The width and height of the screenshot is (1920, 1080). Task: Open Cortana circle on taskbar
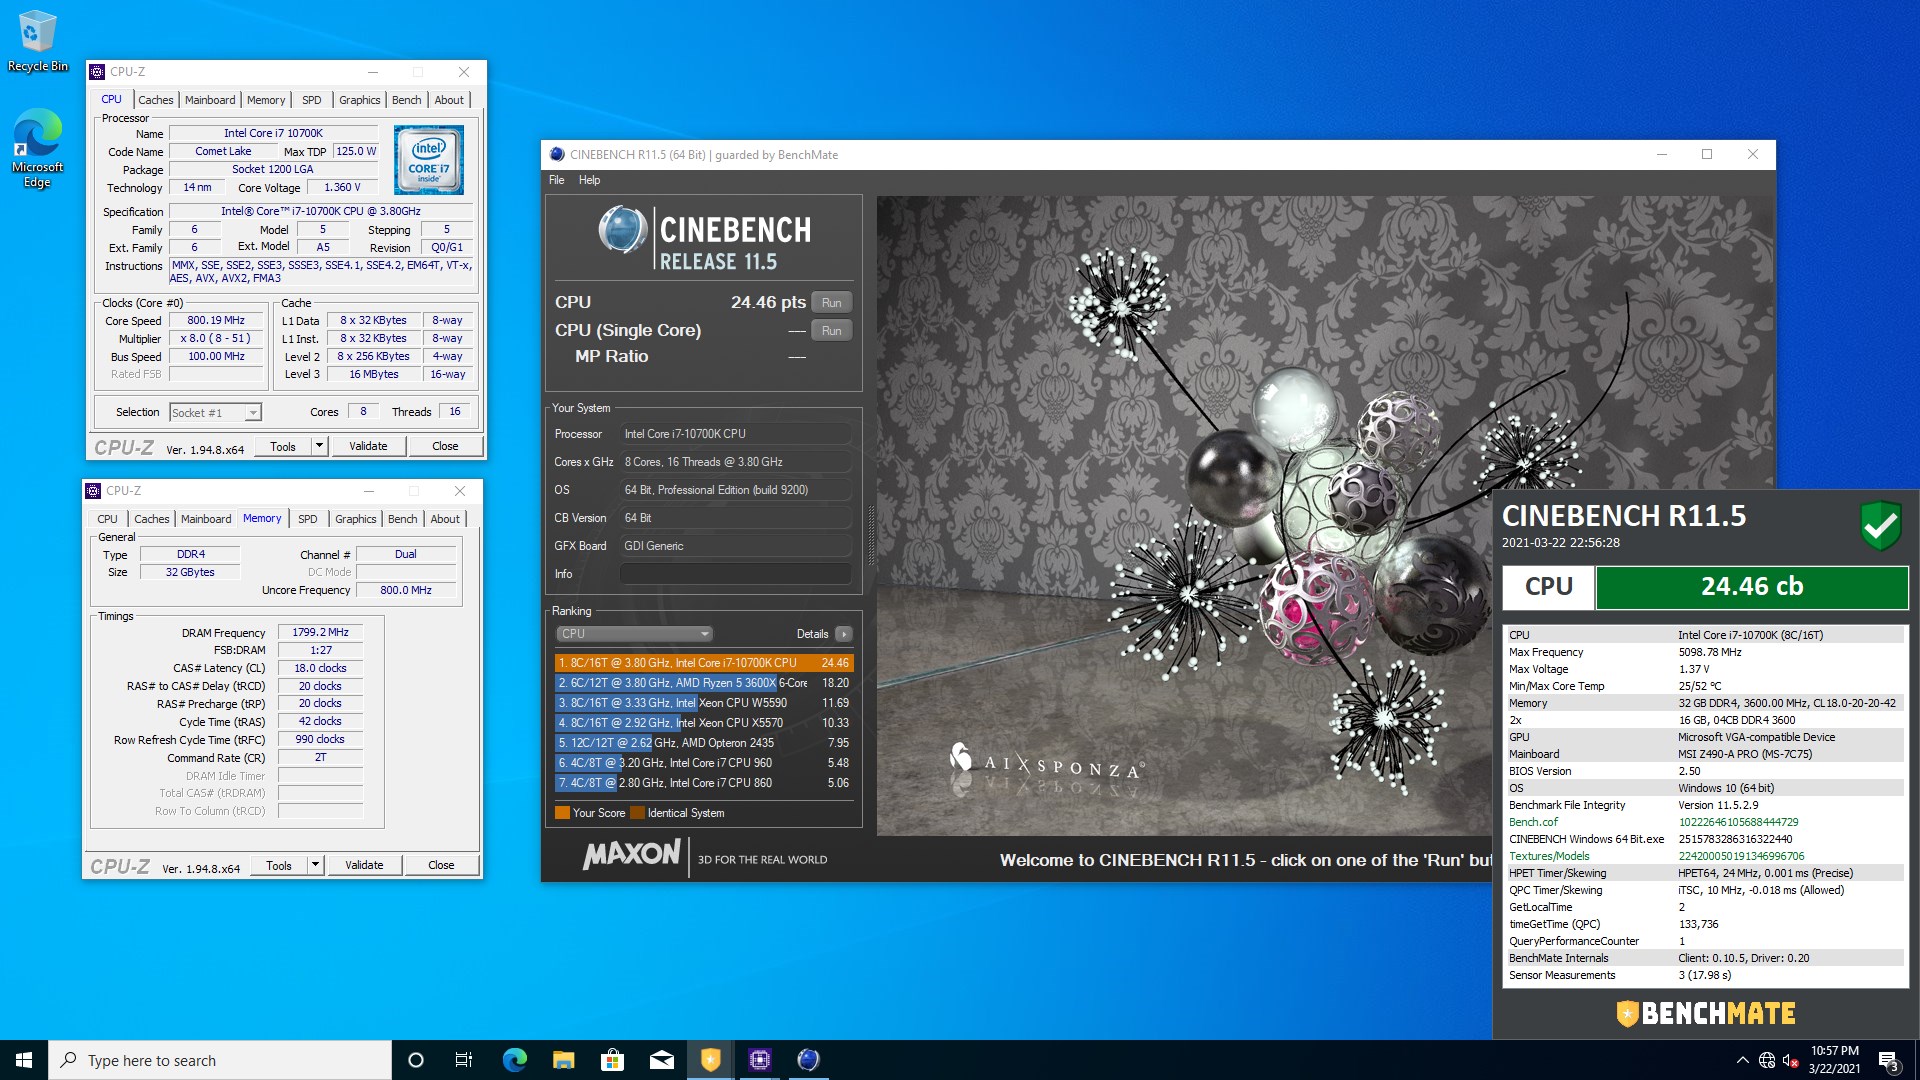416,1060
